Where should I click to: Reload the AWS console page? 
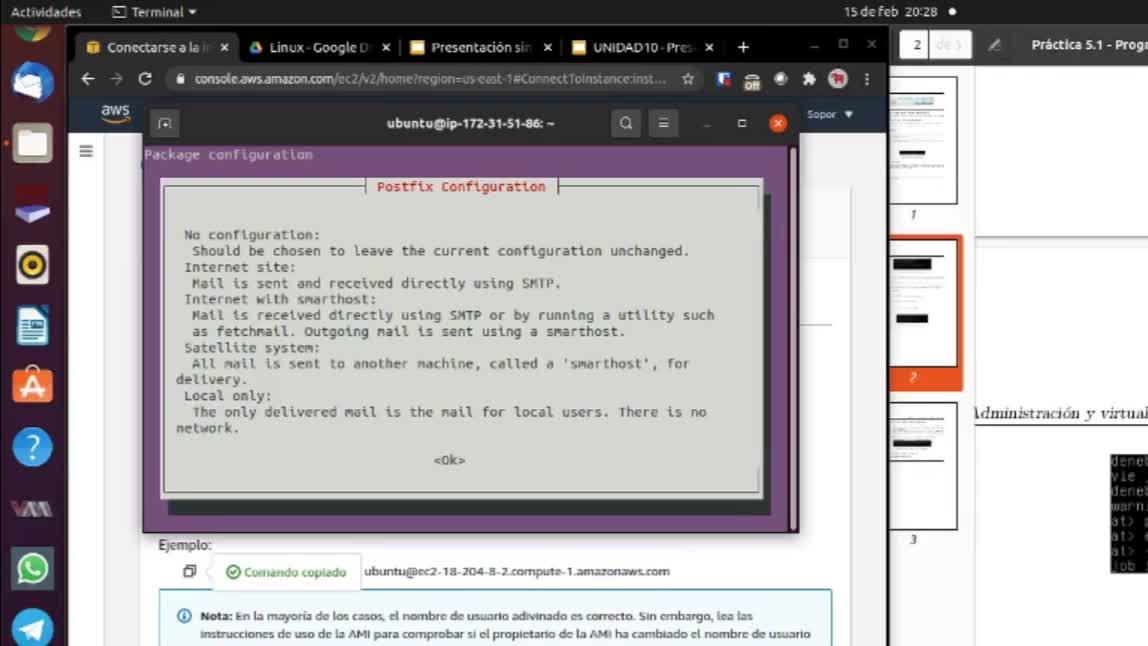145,79
